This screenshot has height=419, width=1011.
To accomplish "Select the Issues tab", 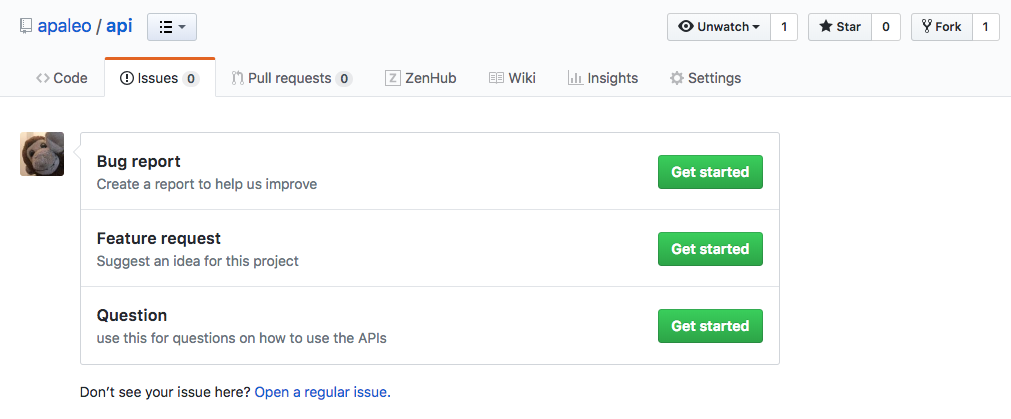I will pos(160,78).
